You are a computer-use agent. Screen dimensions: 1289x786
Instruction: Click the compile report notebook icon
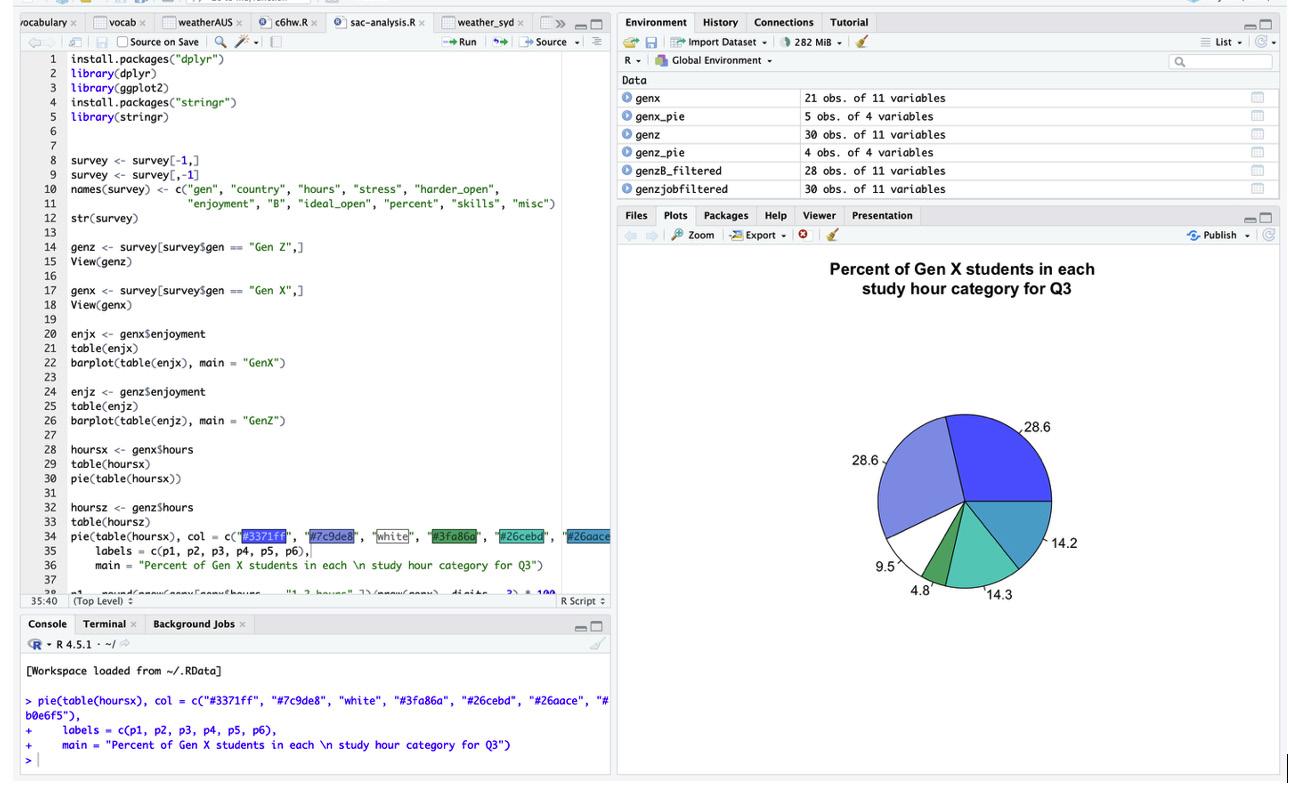point(276,42)
